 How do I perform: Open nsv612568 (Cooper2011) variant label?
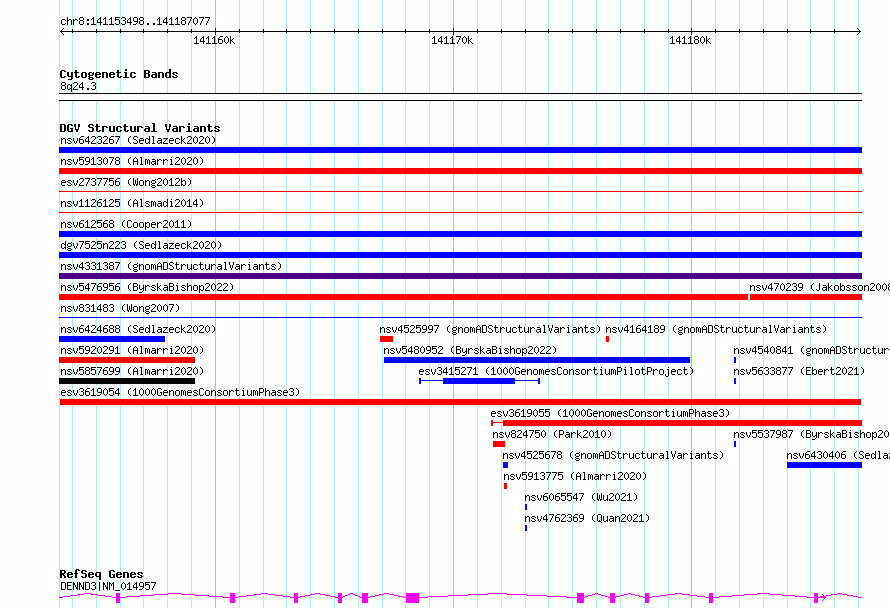126,224
